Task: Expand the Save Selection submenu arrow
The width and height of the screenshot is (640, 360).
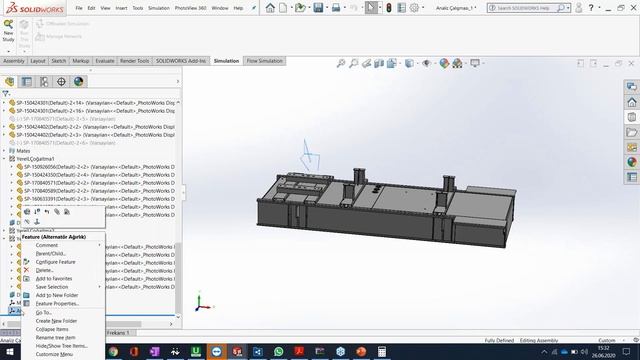Action: pos(99,287)
